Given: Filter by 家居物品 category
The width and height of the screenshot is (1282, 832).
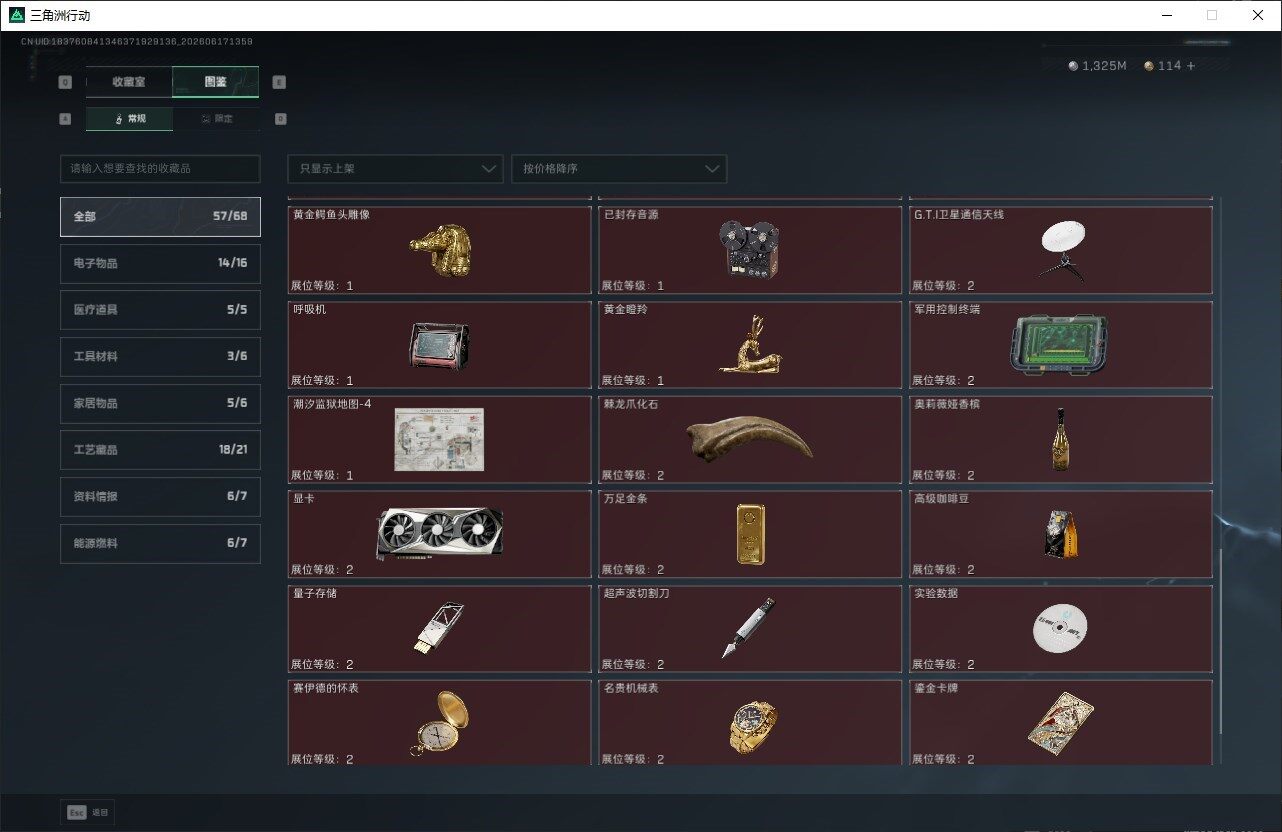Looking at the screenshot, I should pos(160,403).
